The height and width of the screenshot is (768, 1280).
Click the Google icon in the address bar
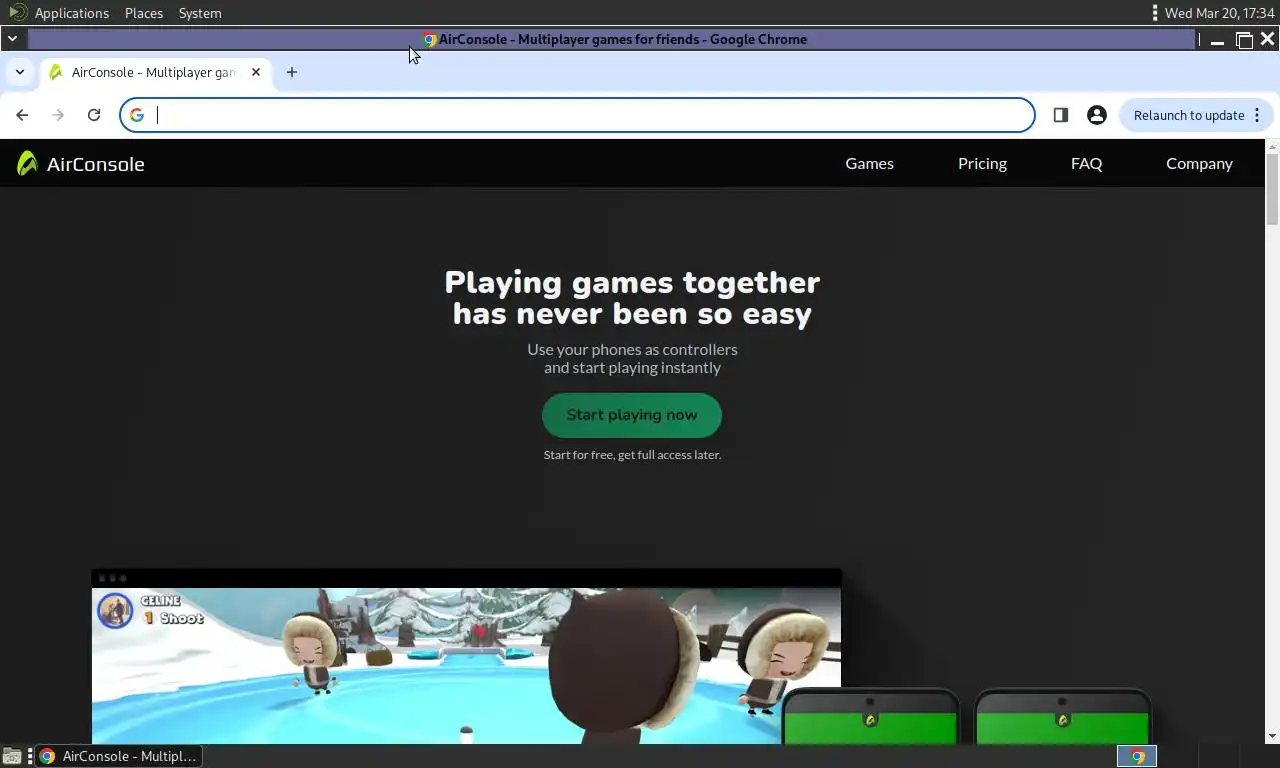click(x=137, y=115)
